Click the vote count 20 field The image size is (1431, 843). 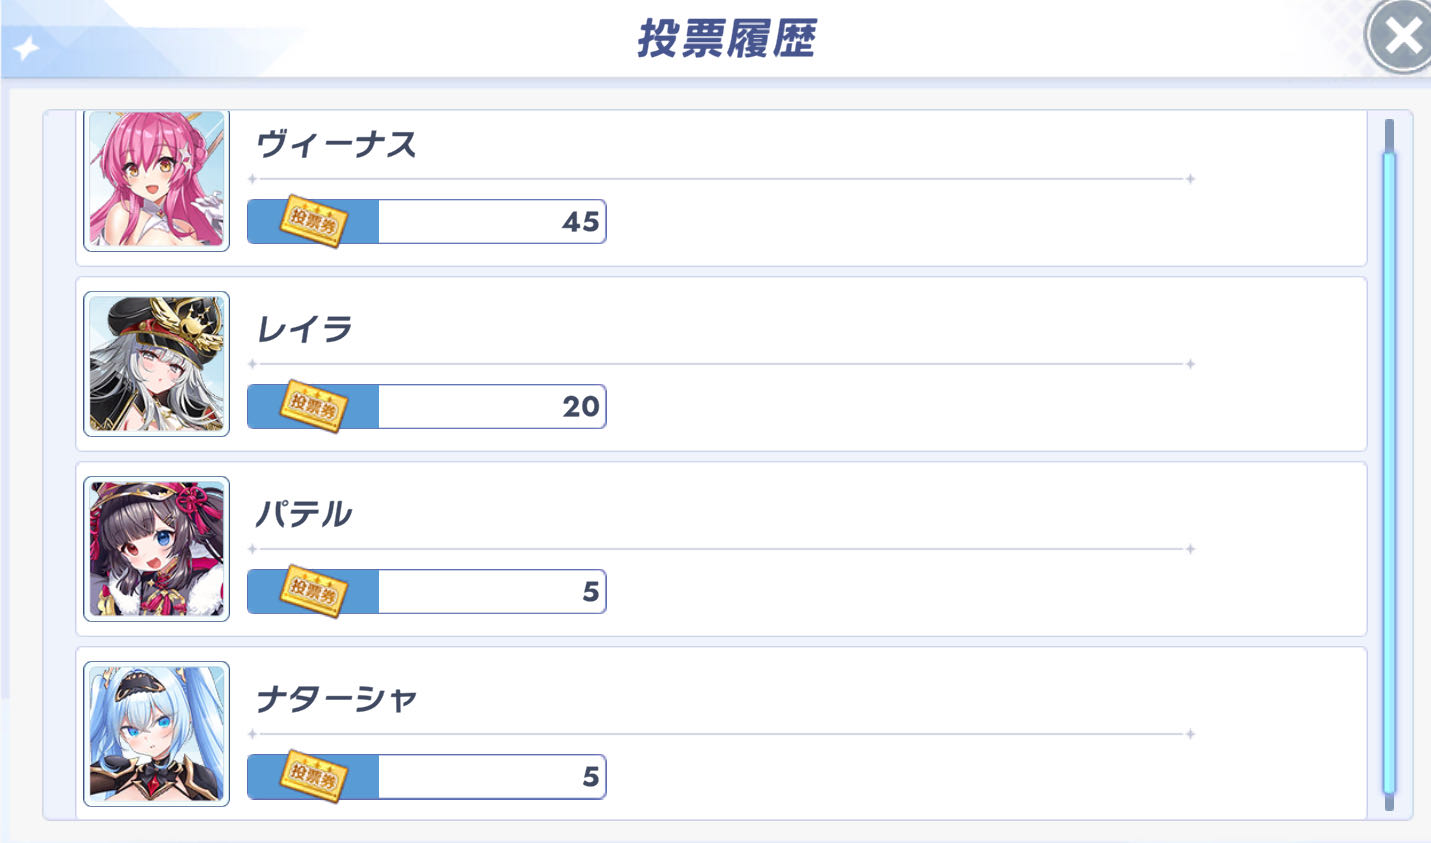click(427, 406)
